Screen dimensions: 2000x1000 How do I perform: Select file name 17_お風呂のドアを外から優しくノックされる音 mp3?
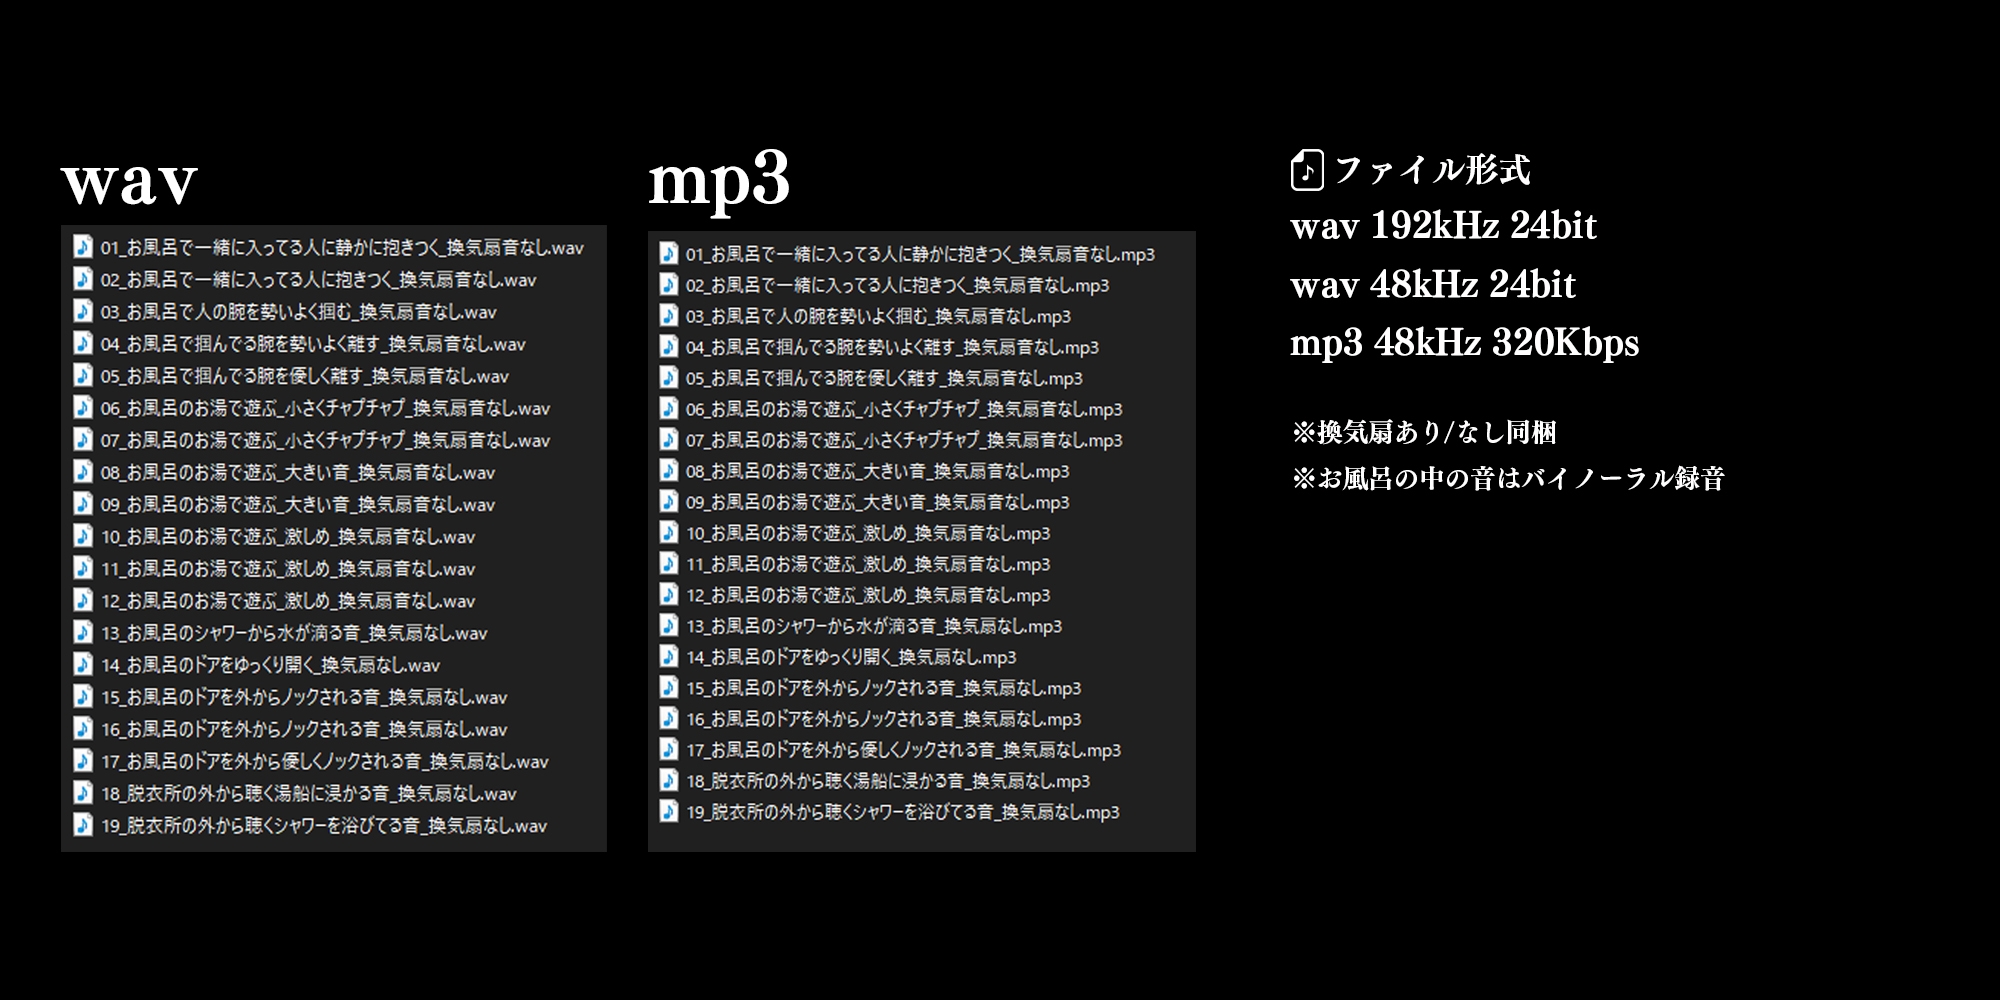[x=904, y=750]
